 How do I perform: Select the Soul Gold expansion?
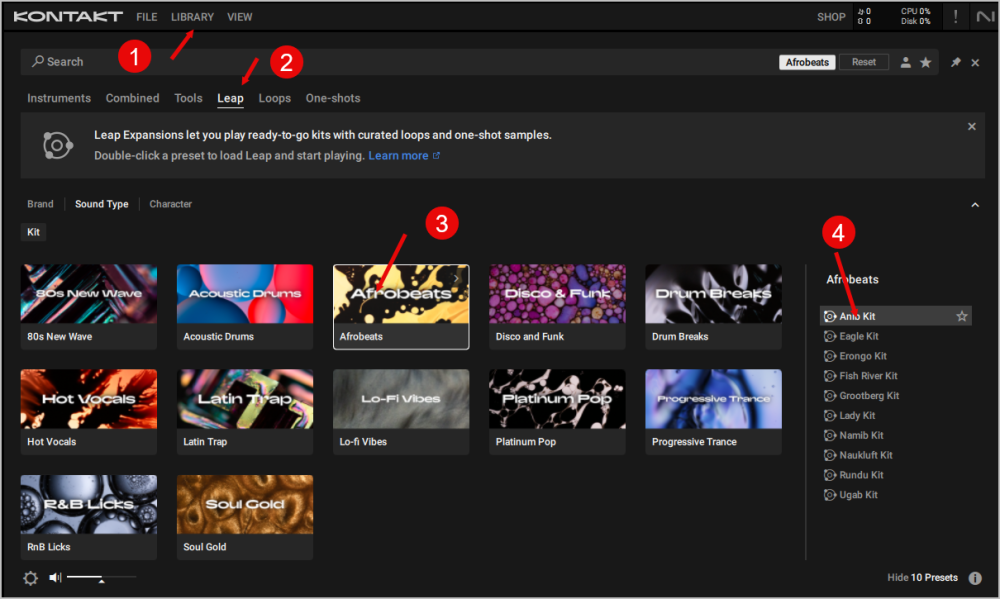(x=245, y=517)
